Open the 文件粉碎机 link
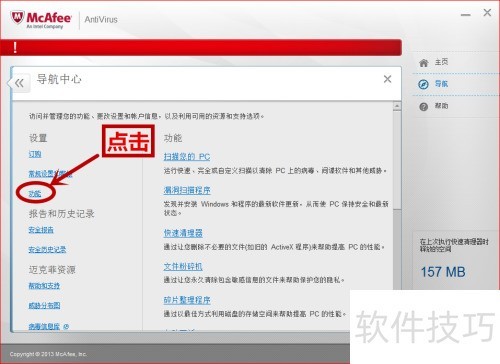Image resolution: width=500 pixels, height=364 pixels. [x=183, y=267]
